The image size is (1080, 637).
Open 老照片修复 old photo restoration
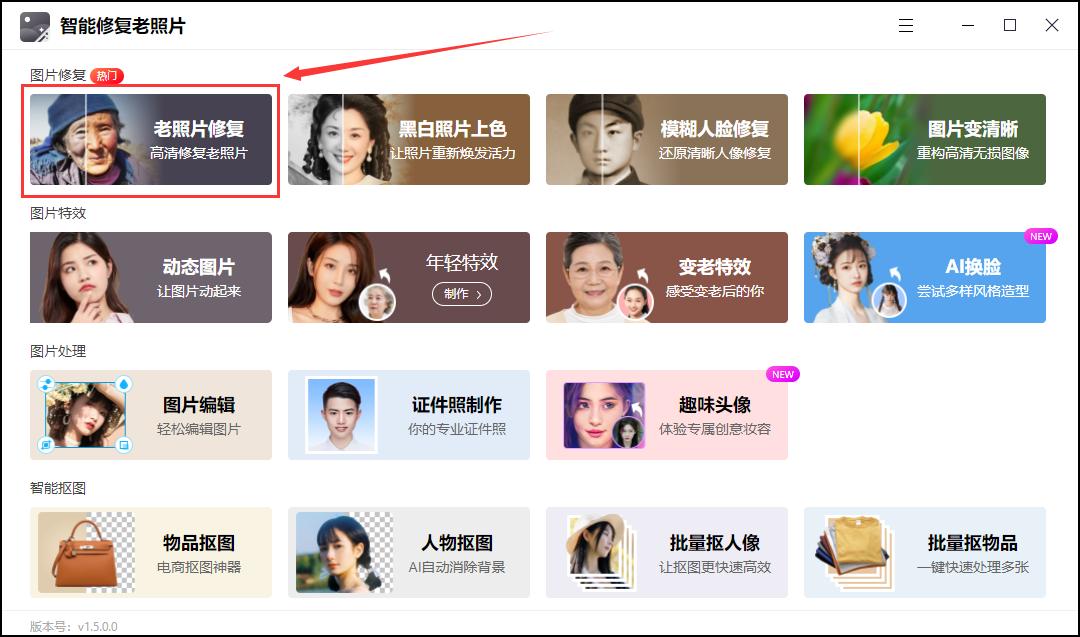click(151, 139)
